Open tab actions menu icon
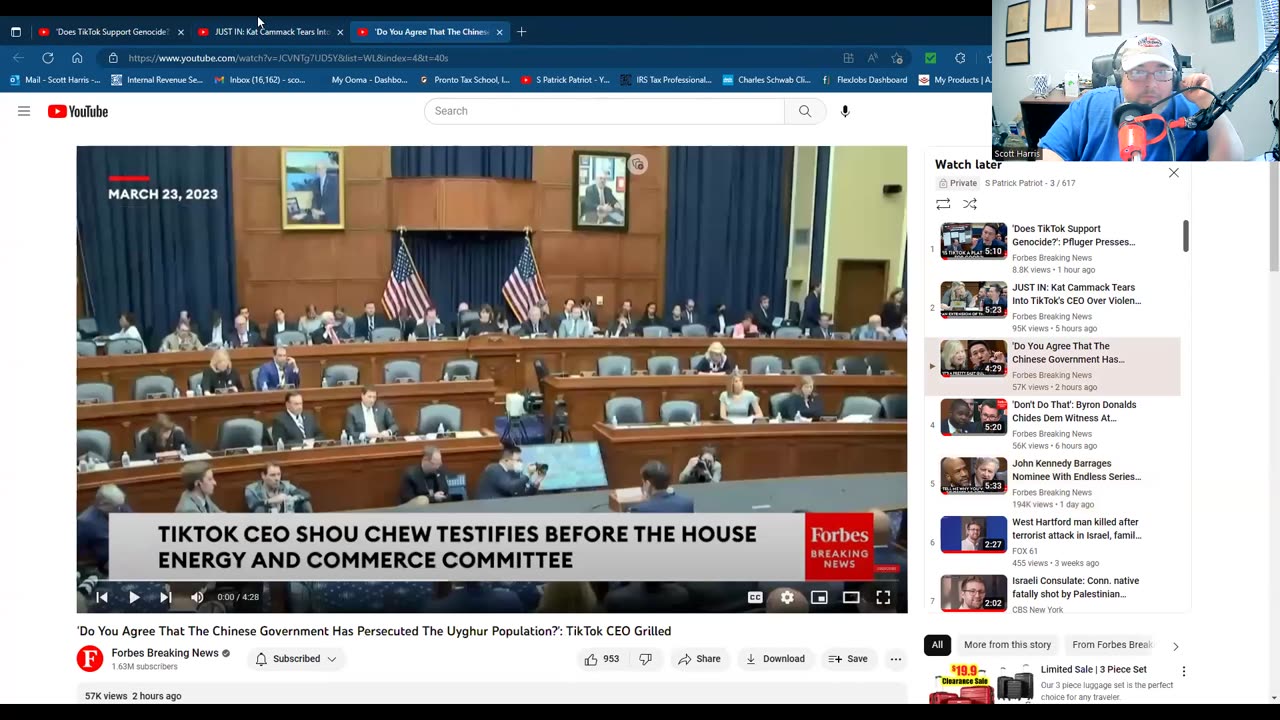The image size is (1280, 720). (x=15, y=32)
